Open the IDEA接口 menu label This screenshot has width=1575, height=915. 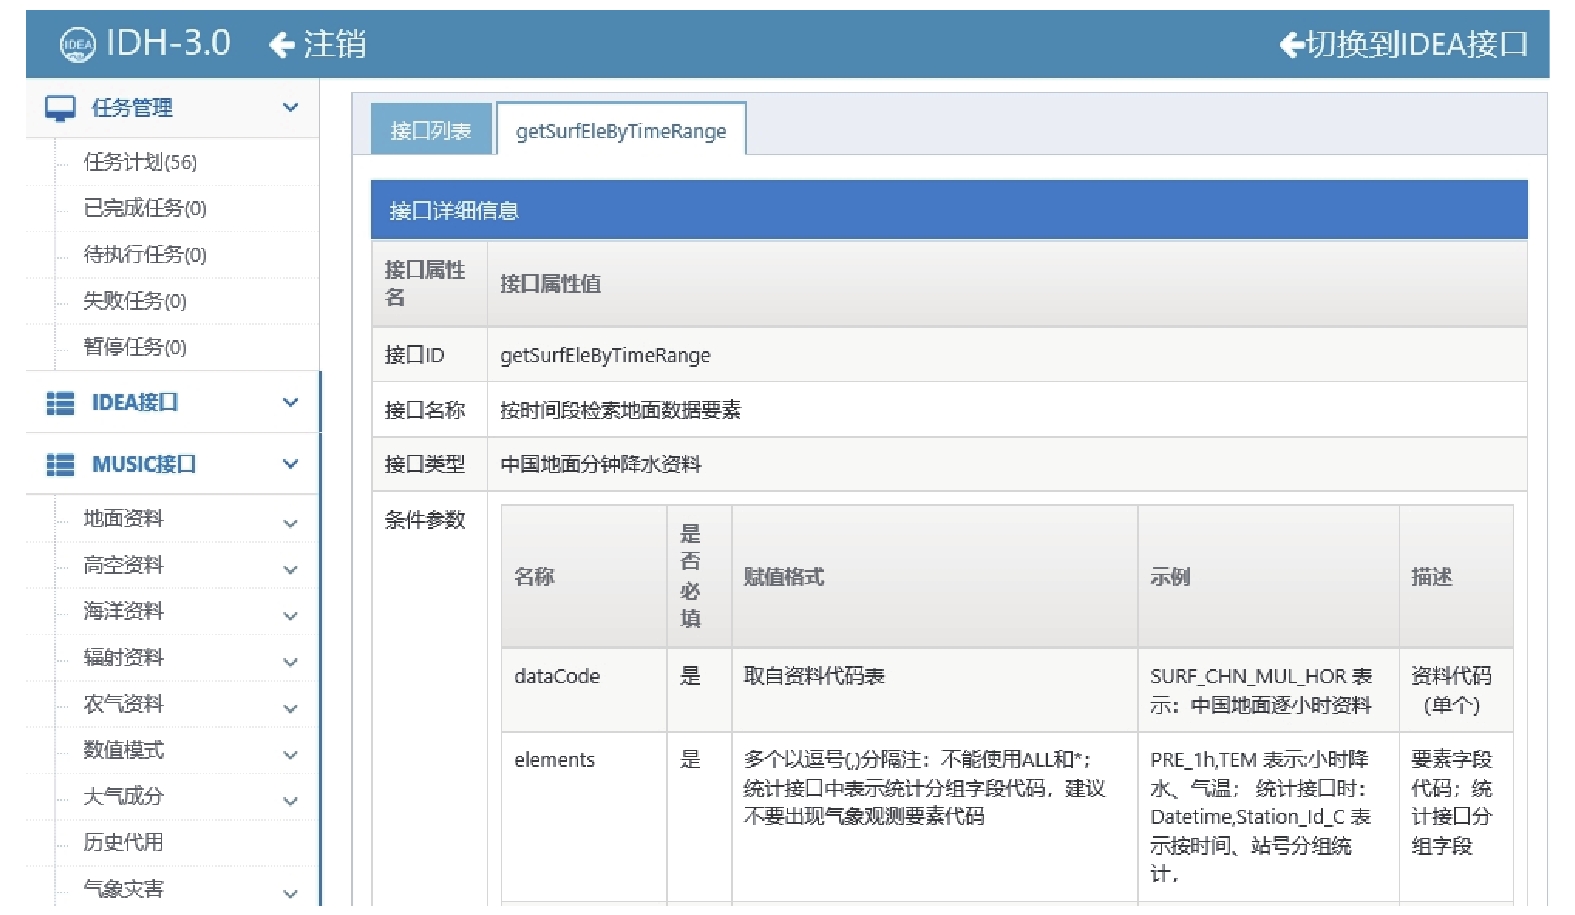[135, 402]
